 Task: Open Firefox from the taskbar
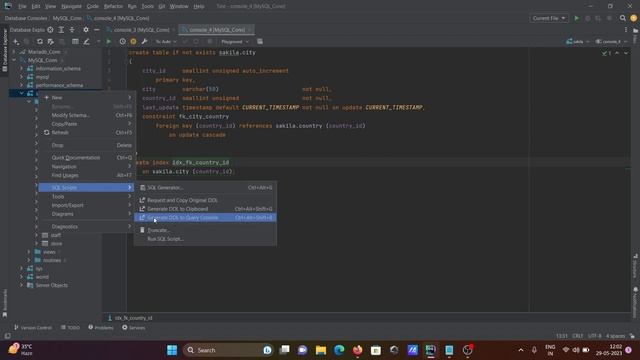(358, 350)
